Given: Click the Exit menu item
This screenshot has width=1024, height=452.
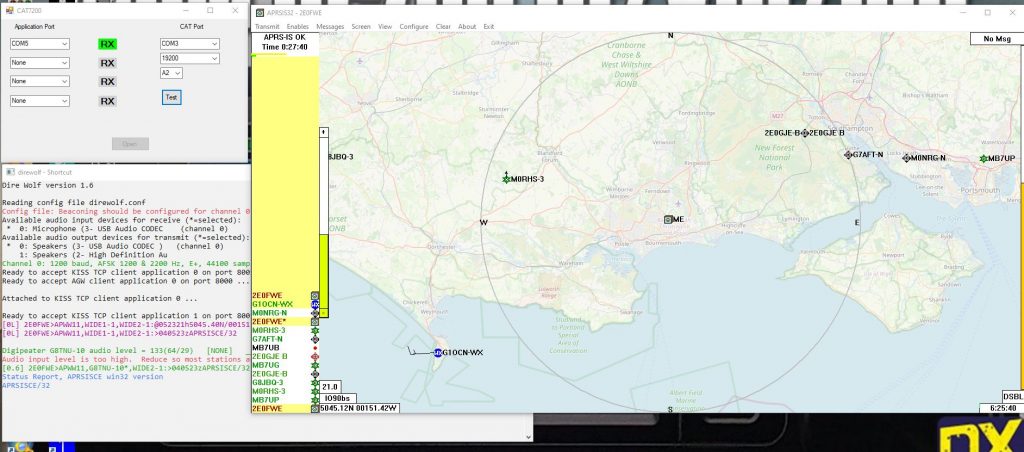Looking at the screenshot, I should [x=488, y=27].
